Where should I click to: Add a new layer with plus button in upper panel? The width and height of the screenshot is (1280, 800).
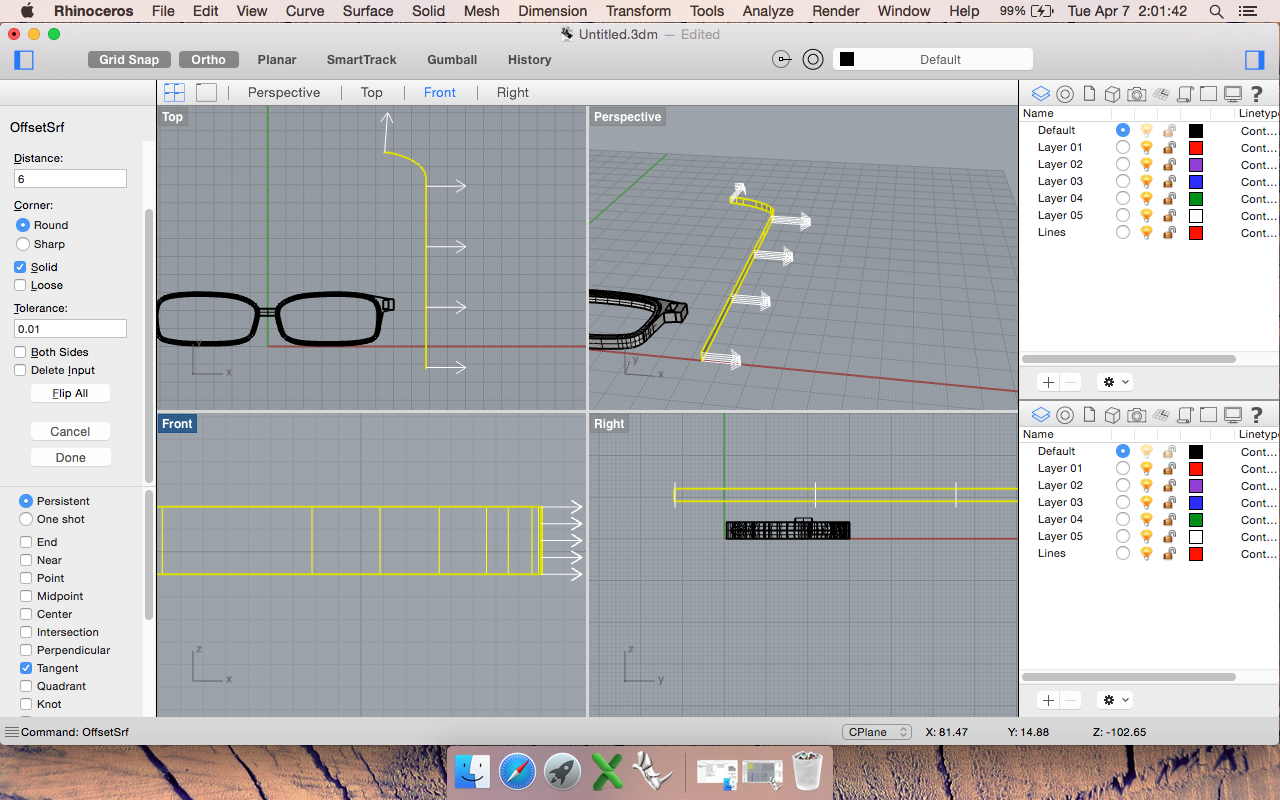point(1048,382)
